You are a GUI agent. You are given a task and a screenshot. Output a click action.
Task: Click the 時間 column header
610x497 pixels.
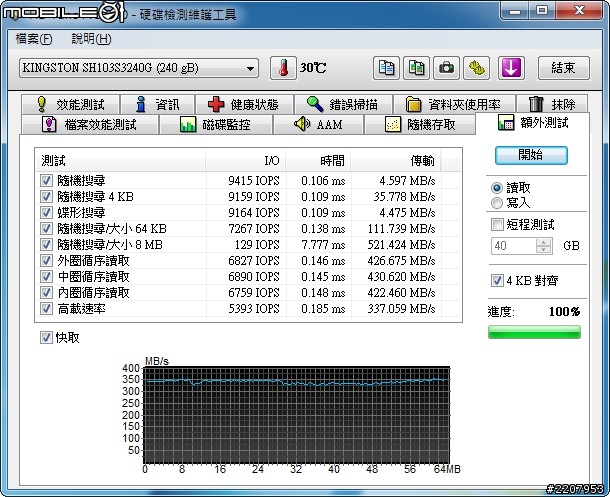[x=318, y=160]
